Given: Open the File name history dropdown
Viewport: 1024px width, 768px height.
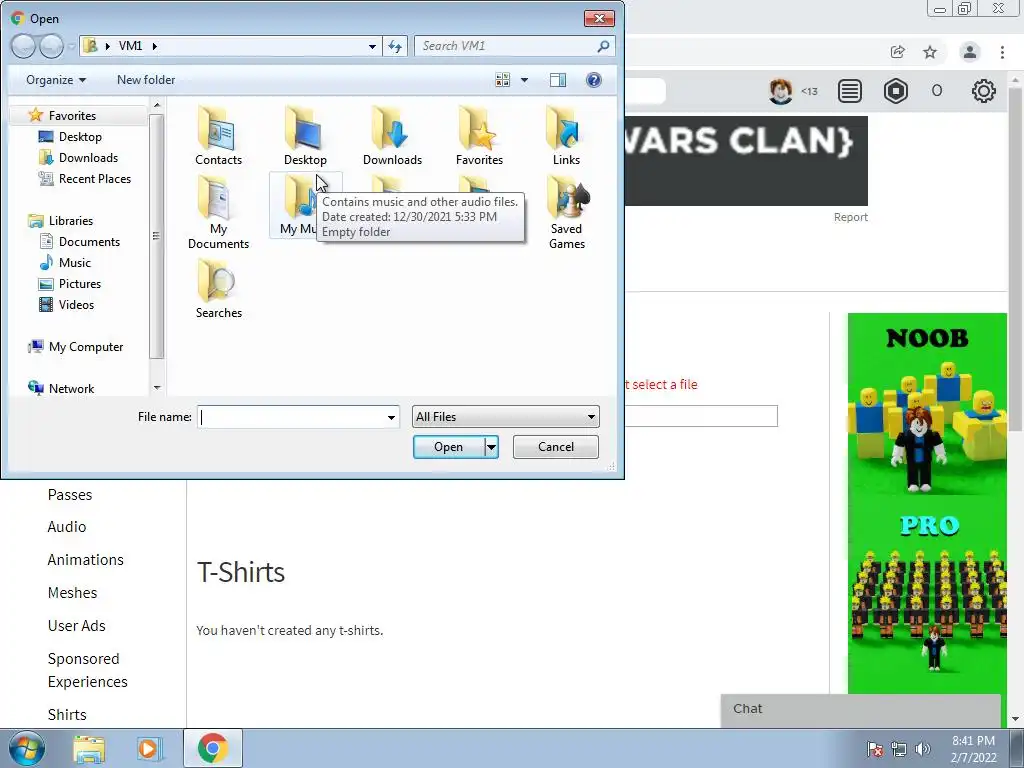Looking at the screenshot, I should point(391,417).
